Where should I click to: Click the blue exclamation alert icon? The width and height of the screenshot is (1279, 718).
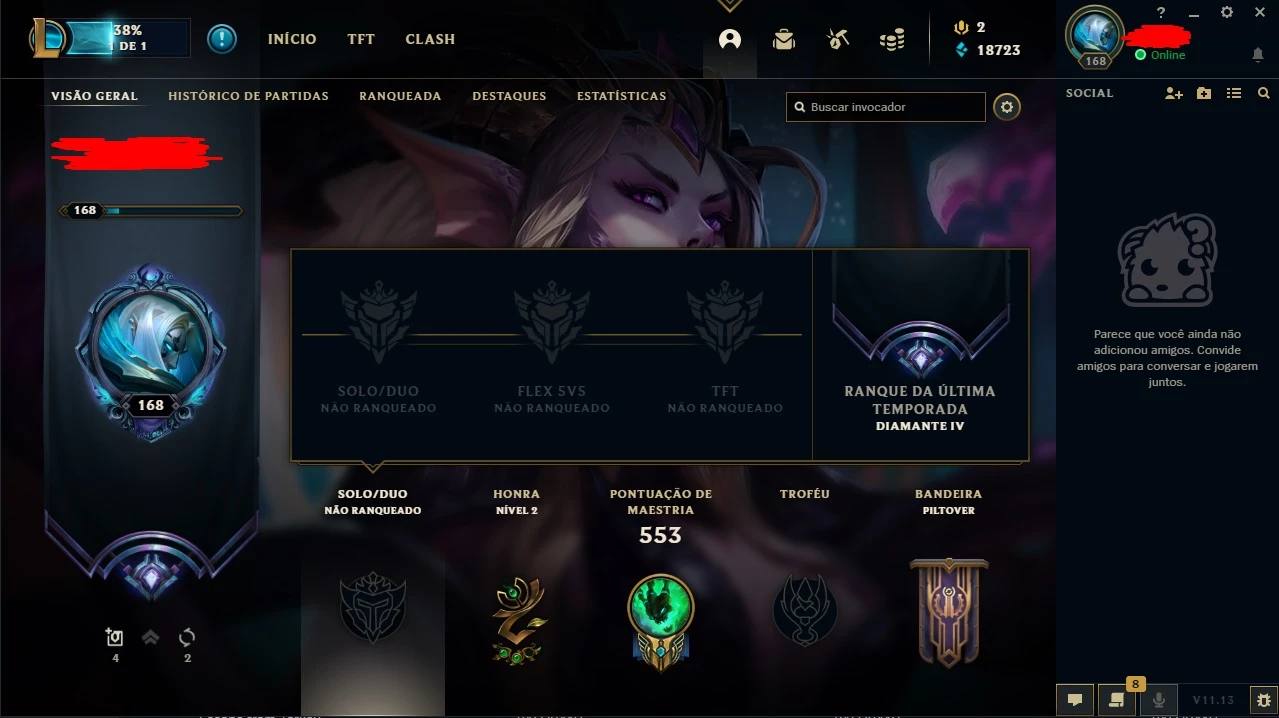(x=222, y=39)
